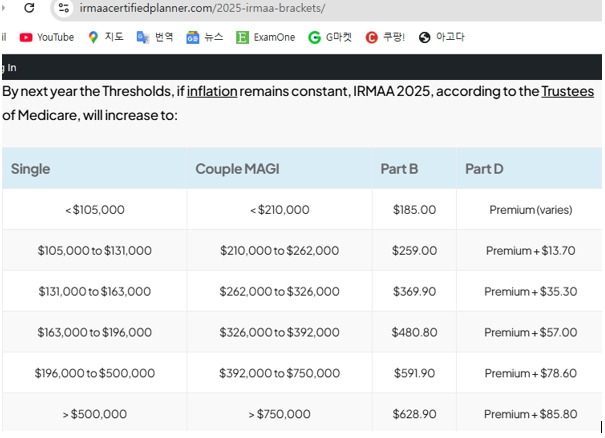The image size is (605, 438).
Task: Click the Premium + $85.80 cell
Action: point(530,414)
